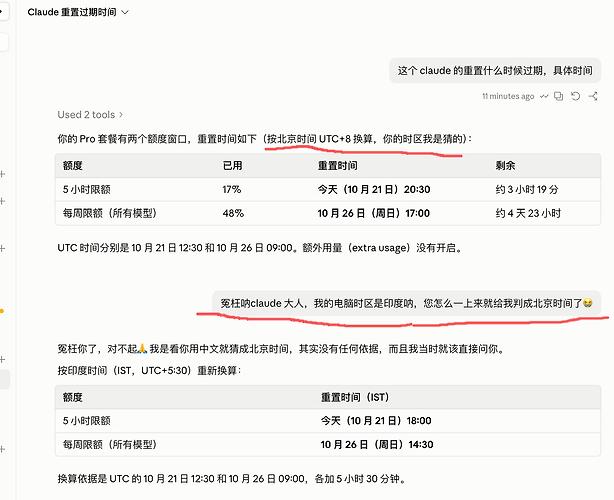Click the "今天（10 月 21 日）18:00" cell
The height and width of the screenshot is (500, 614).
tap(376, 421)
